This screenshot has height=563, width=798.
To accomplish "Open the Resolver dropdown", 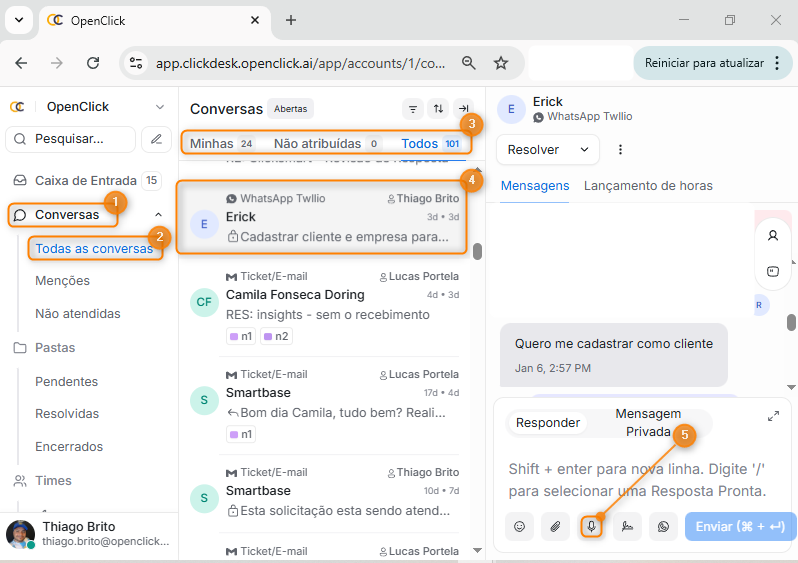I will coord(547,150).
